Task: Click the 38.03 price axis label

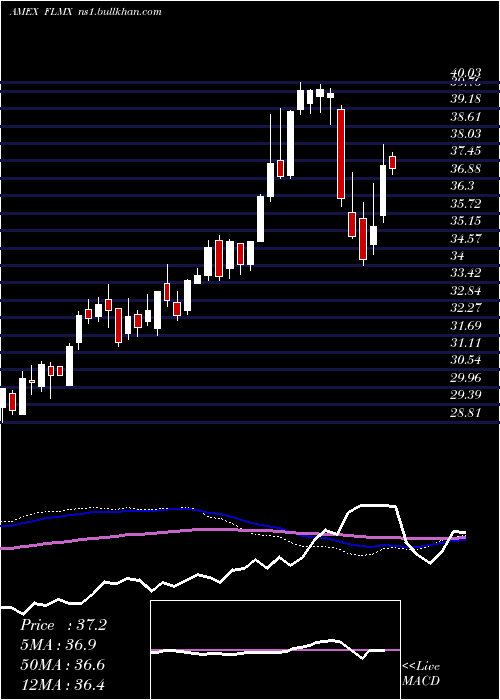Action: pyautogui.click(x=465, y=133)
